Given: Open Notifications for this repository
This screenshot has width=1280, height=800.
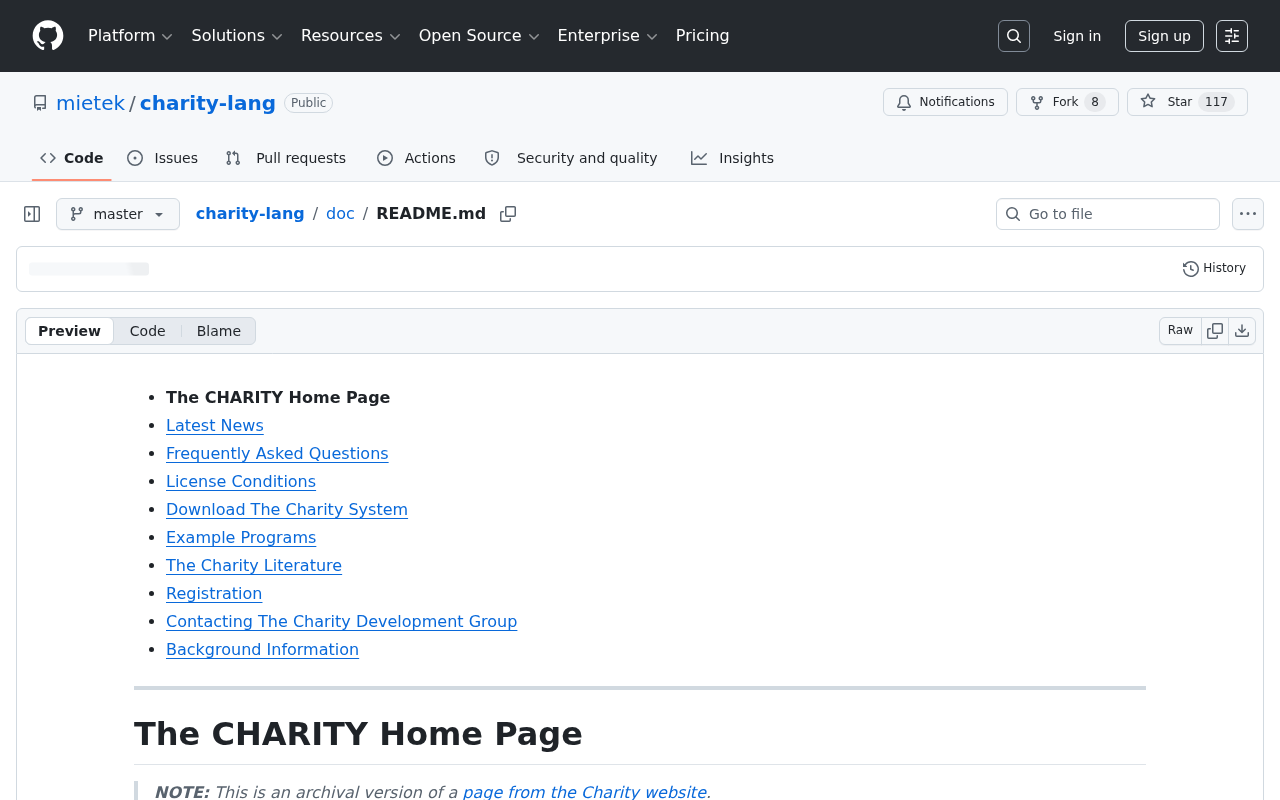Looking at the screenshot, I should pos(945,102).
